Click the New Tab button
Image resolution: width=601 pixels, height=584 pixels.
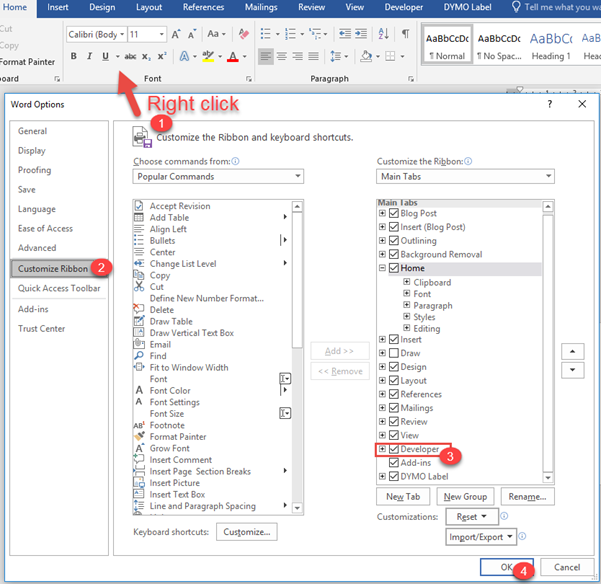(403, 497)
